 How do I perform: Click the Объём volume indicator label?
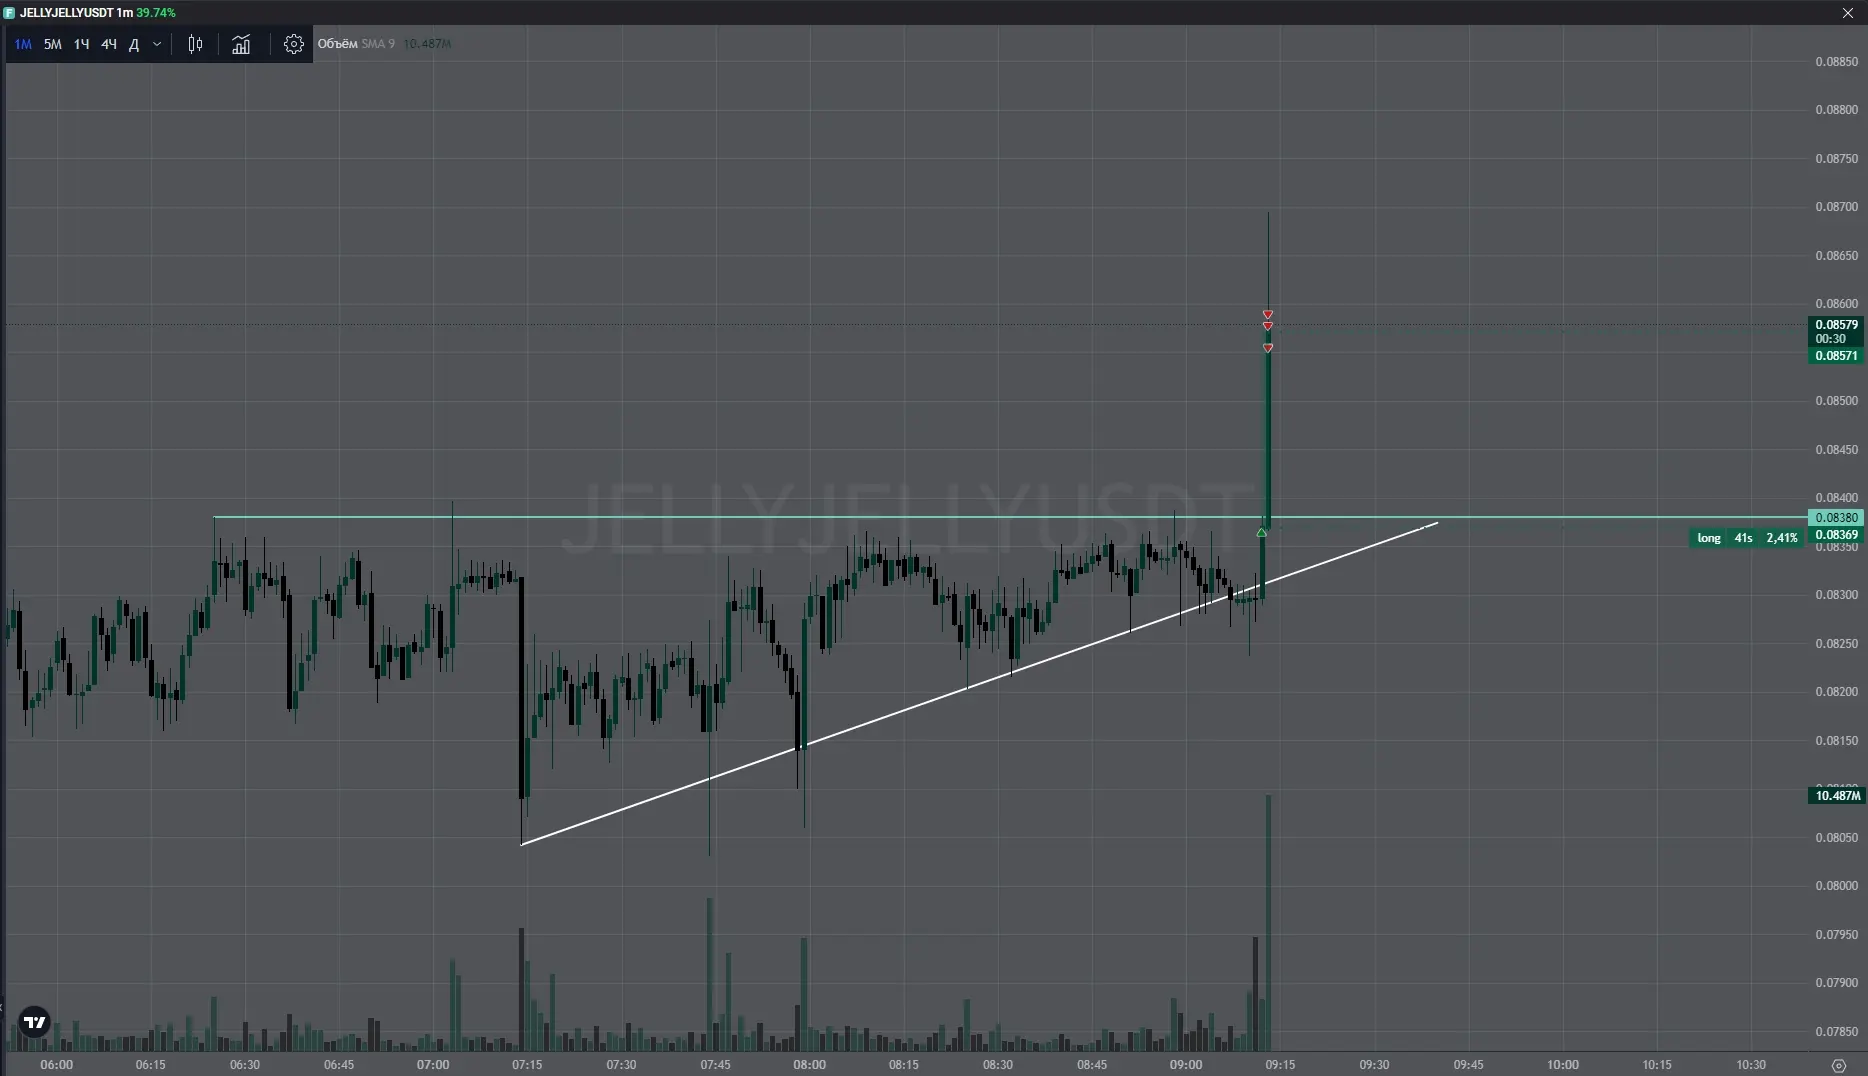(337, 44)
